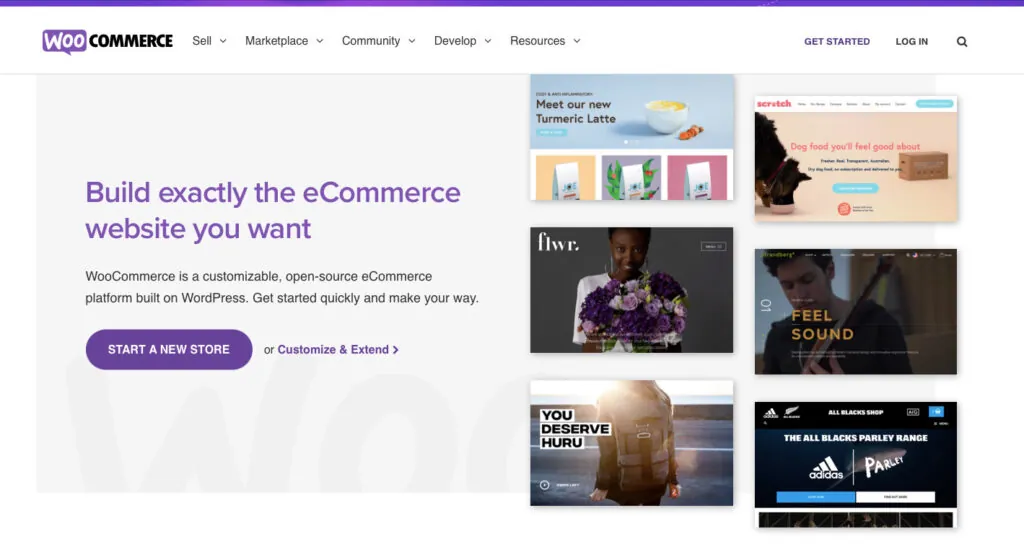Click the GET STARTED link

pos(837,41)
